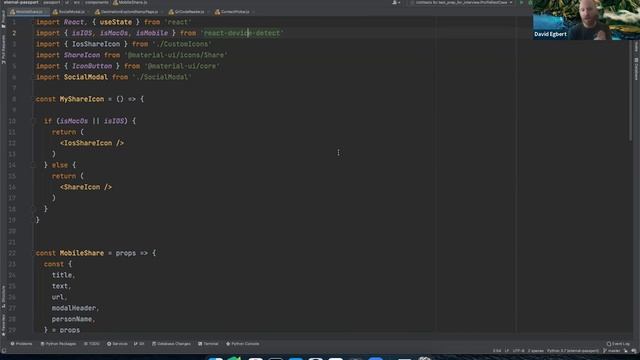Open the Event Log

pos(618,344)
